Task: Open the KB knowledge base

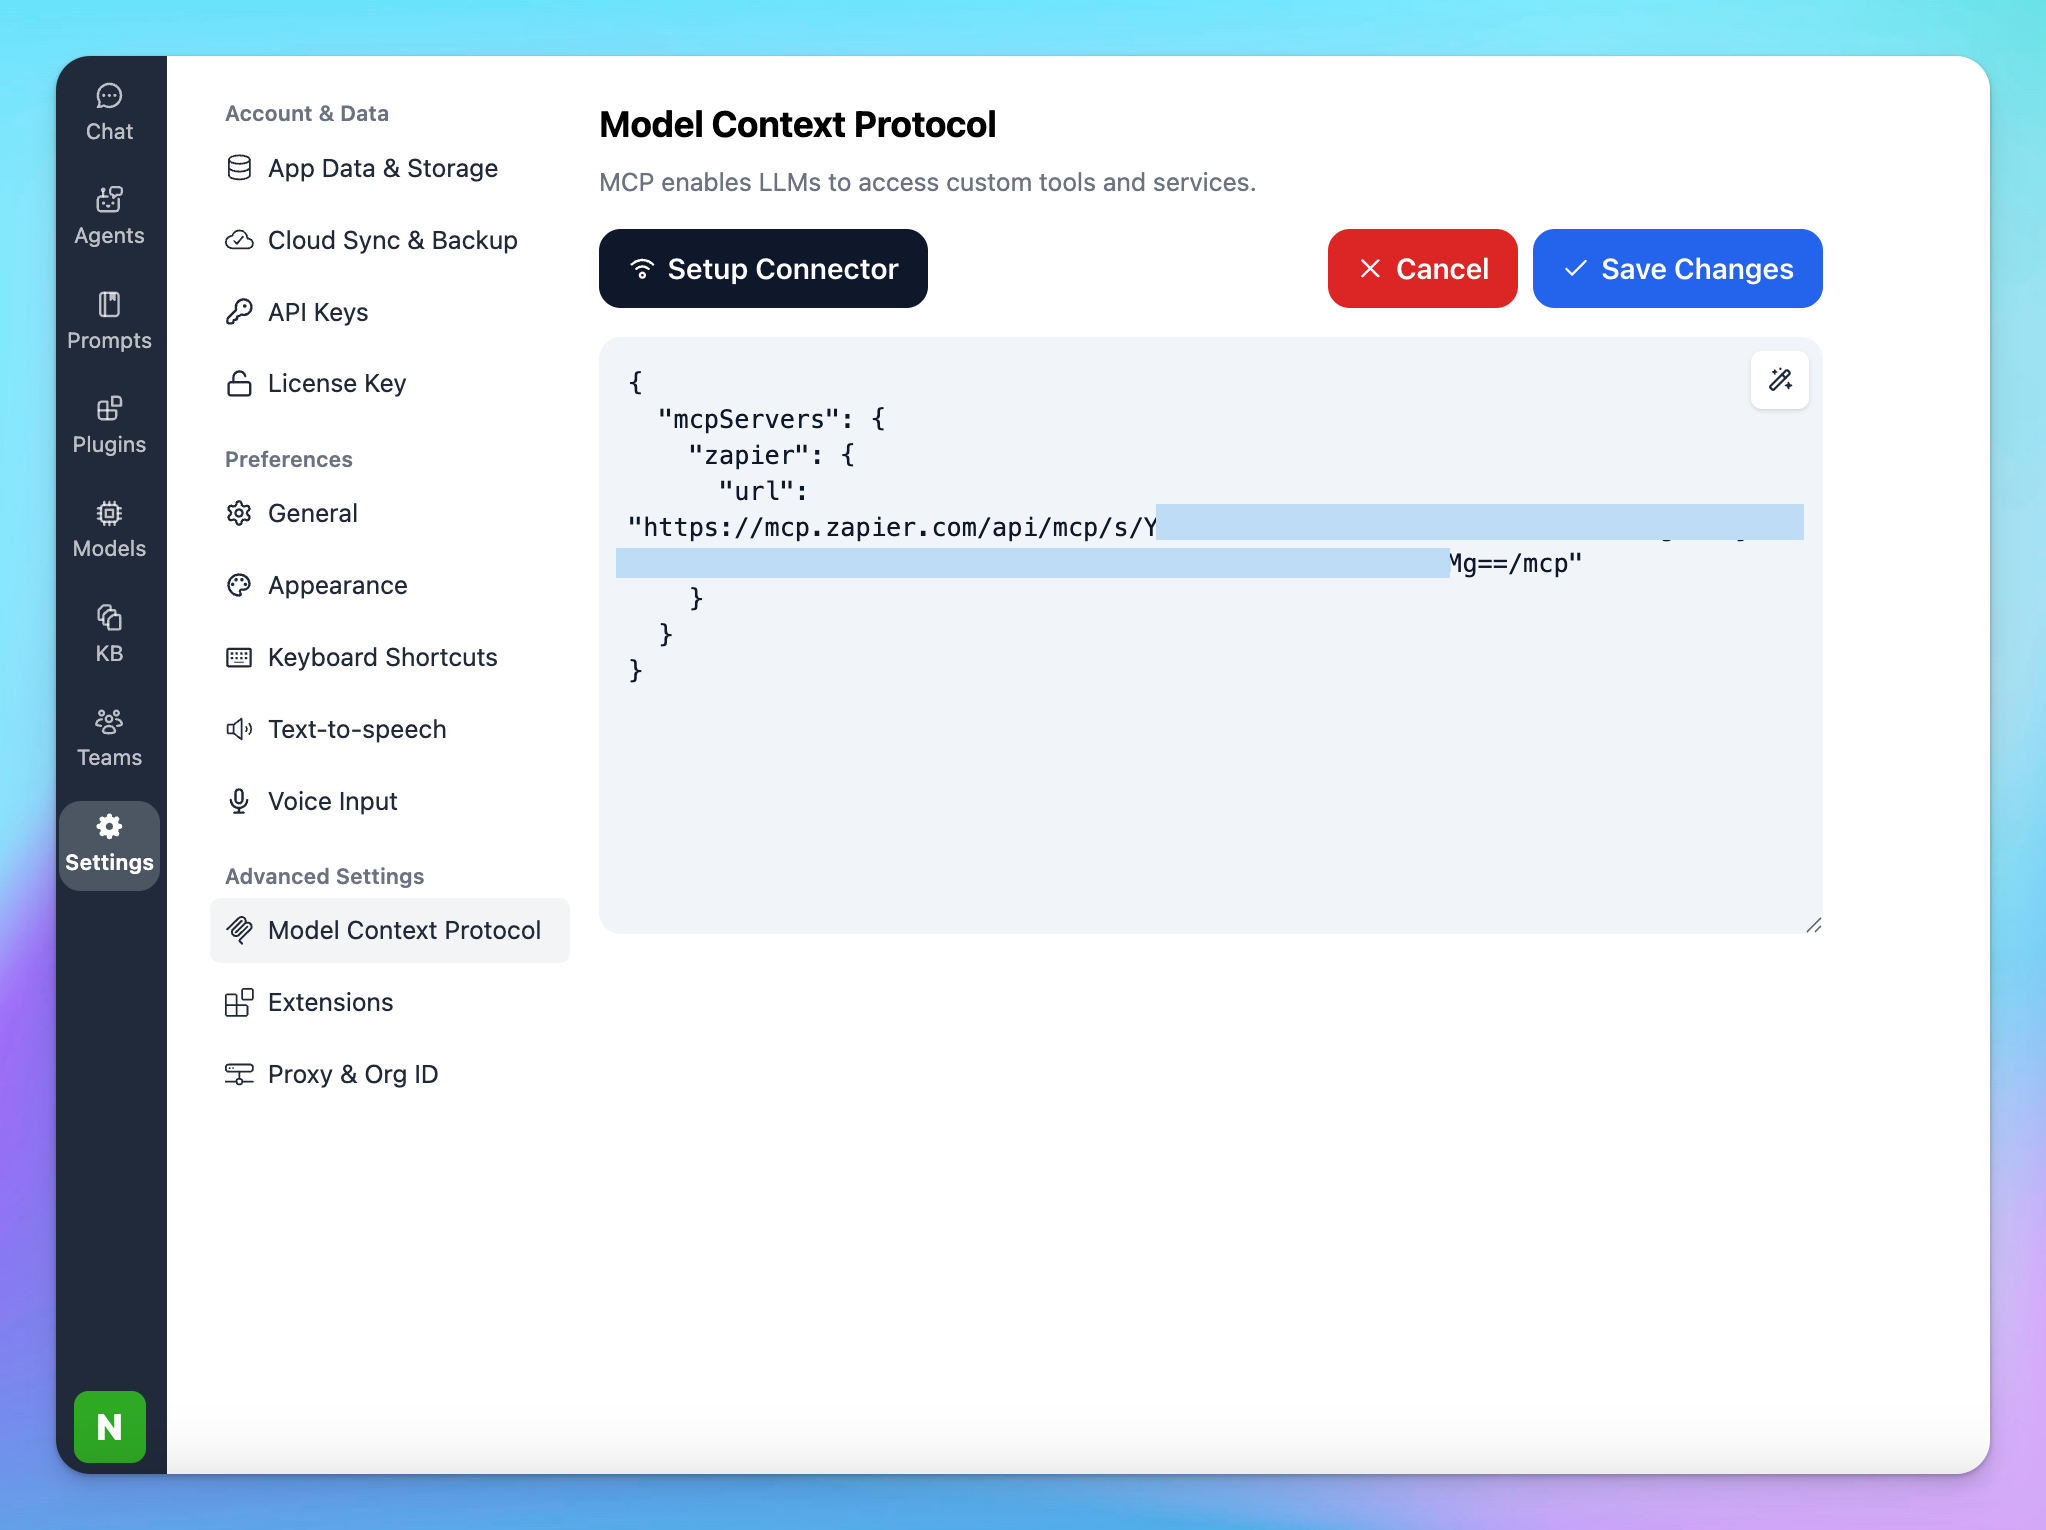Action: [109, 634]
